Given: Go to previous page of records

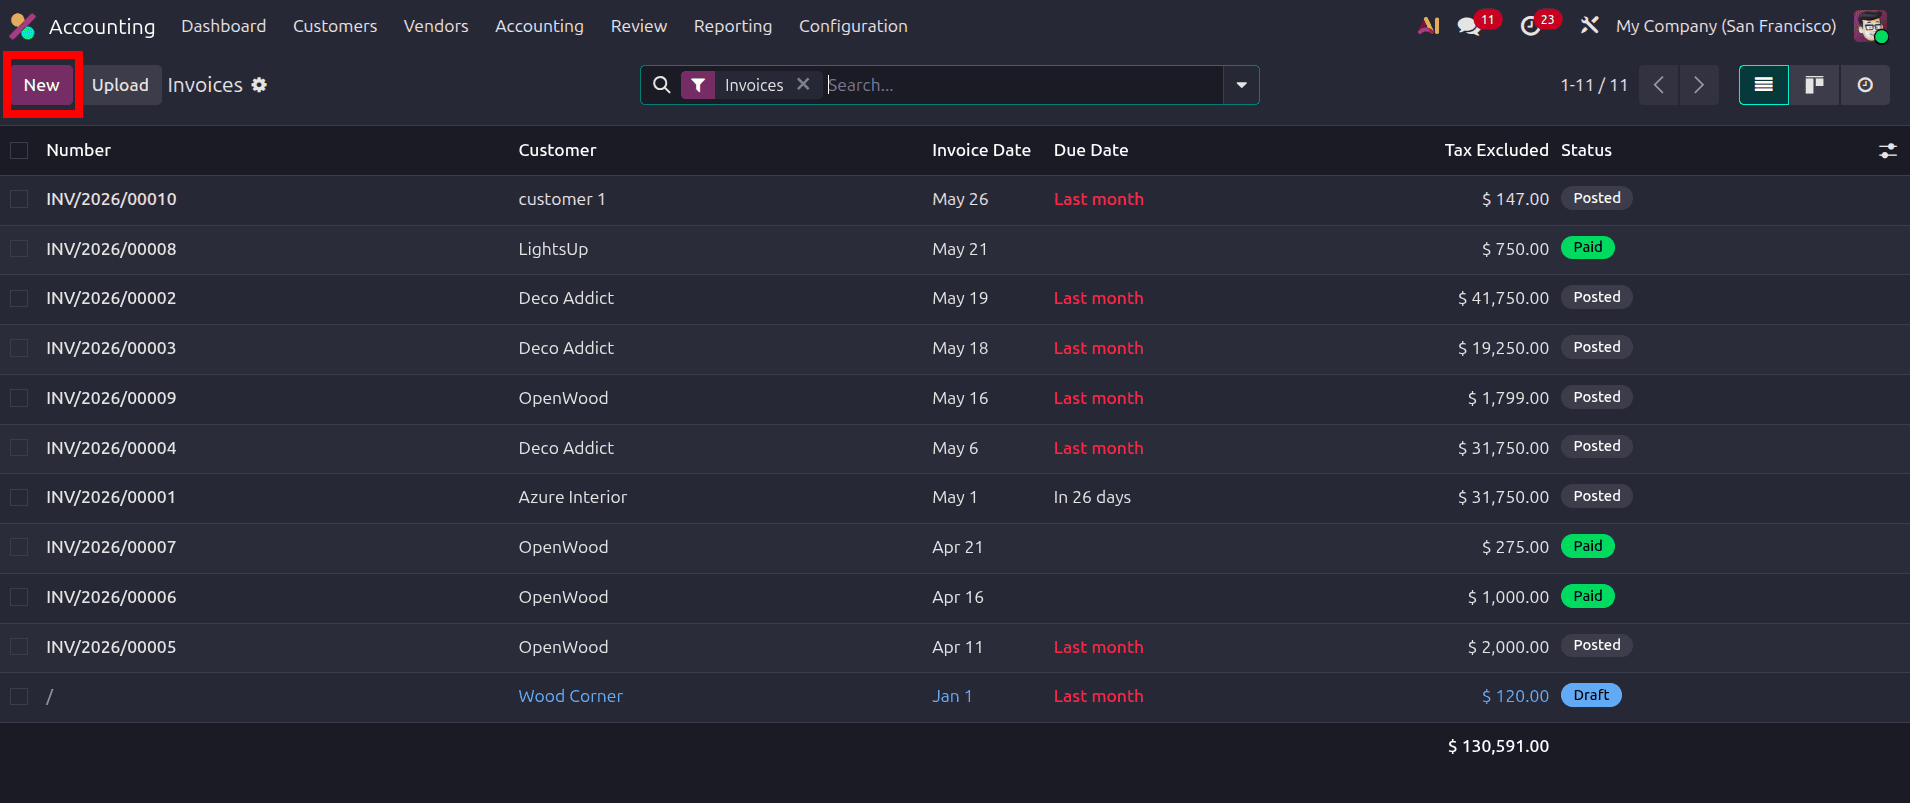Looking at the screenshot, I should tap(1659, 85).
